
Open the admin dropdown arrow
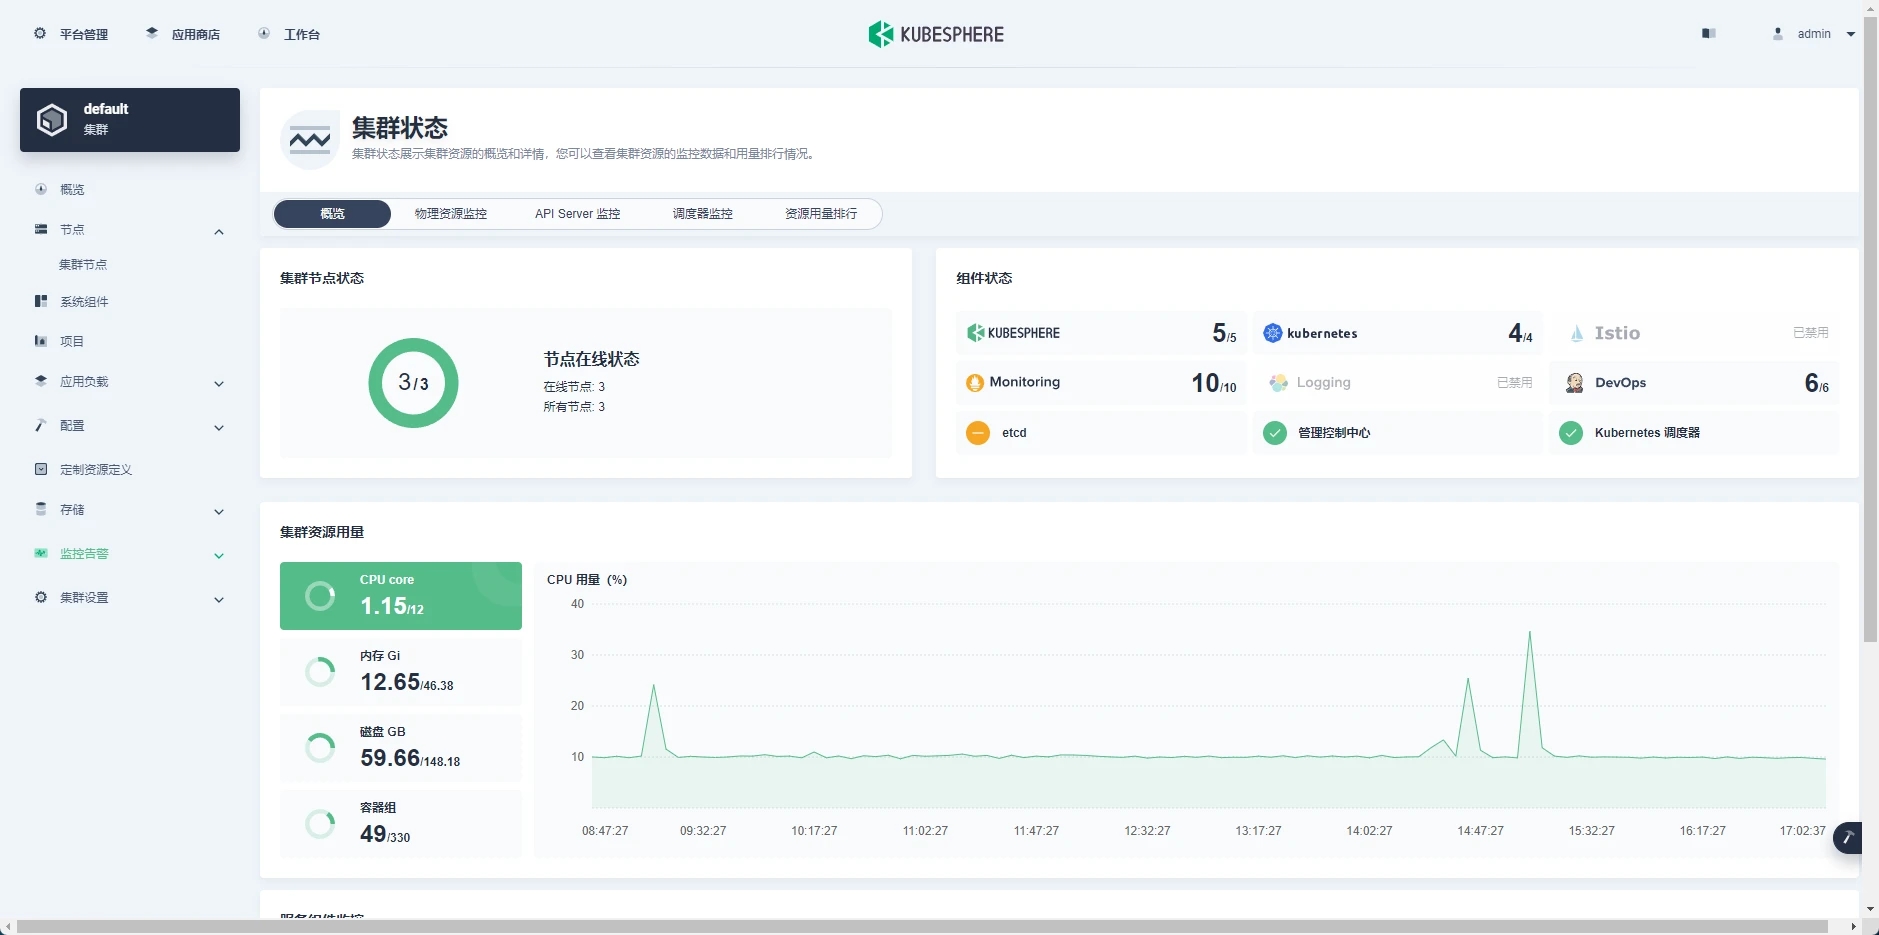tap(1851, 34)
